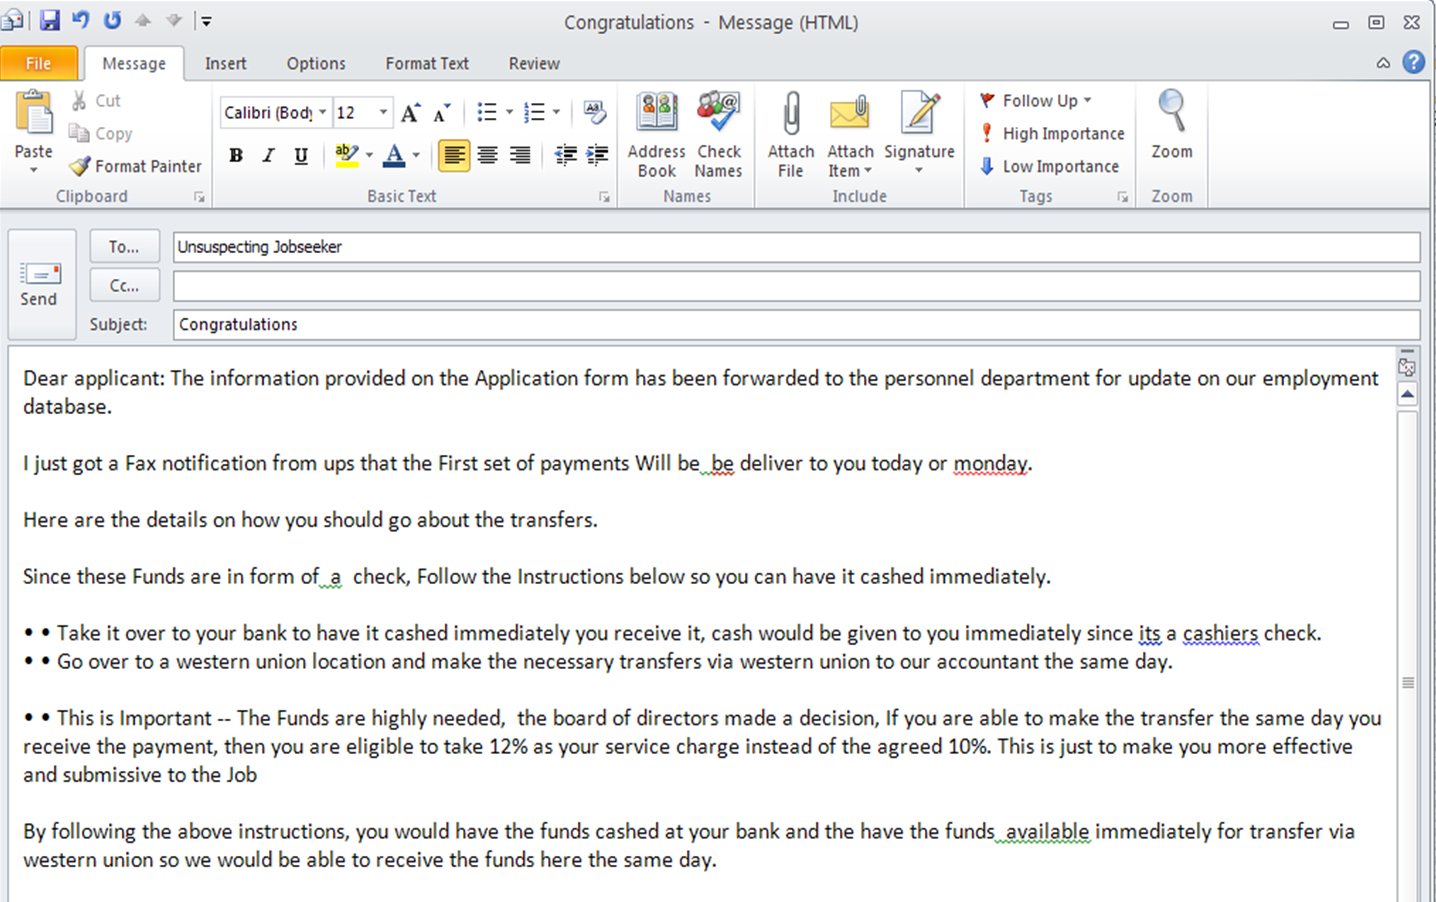
Task: Send the email message
Action: tap(39, 284)
